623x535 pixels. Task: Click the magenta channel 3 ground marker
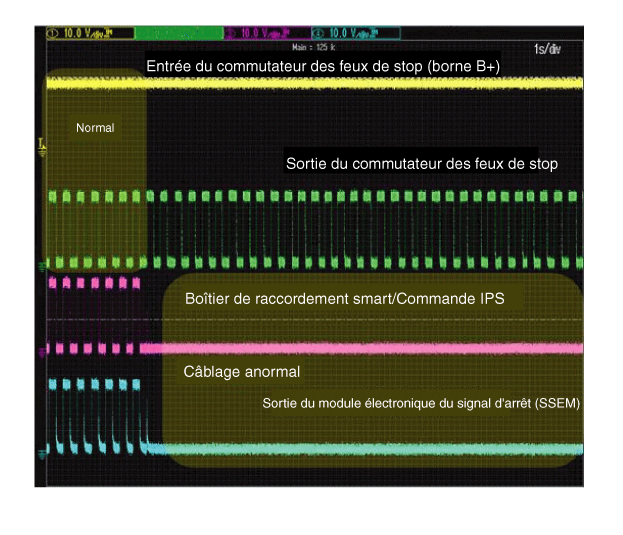[x=42, y=352]
